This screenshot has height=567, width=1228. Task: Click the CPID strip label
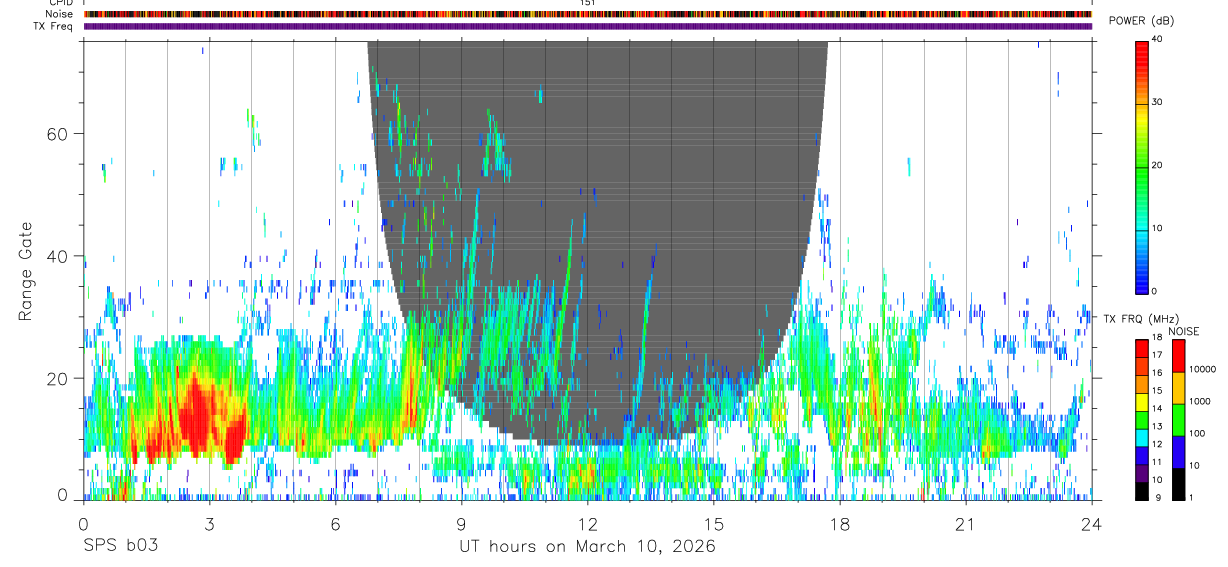[x=59, y=3]
